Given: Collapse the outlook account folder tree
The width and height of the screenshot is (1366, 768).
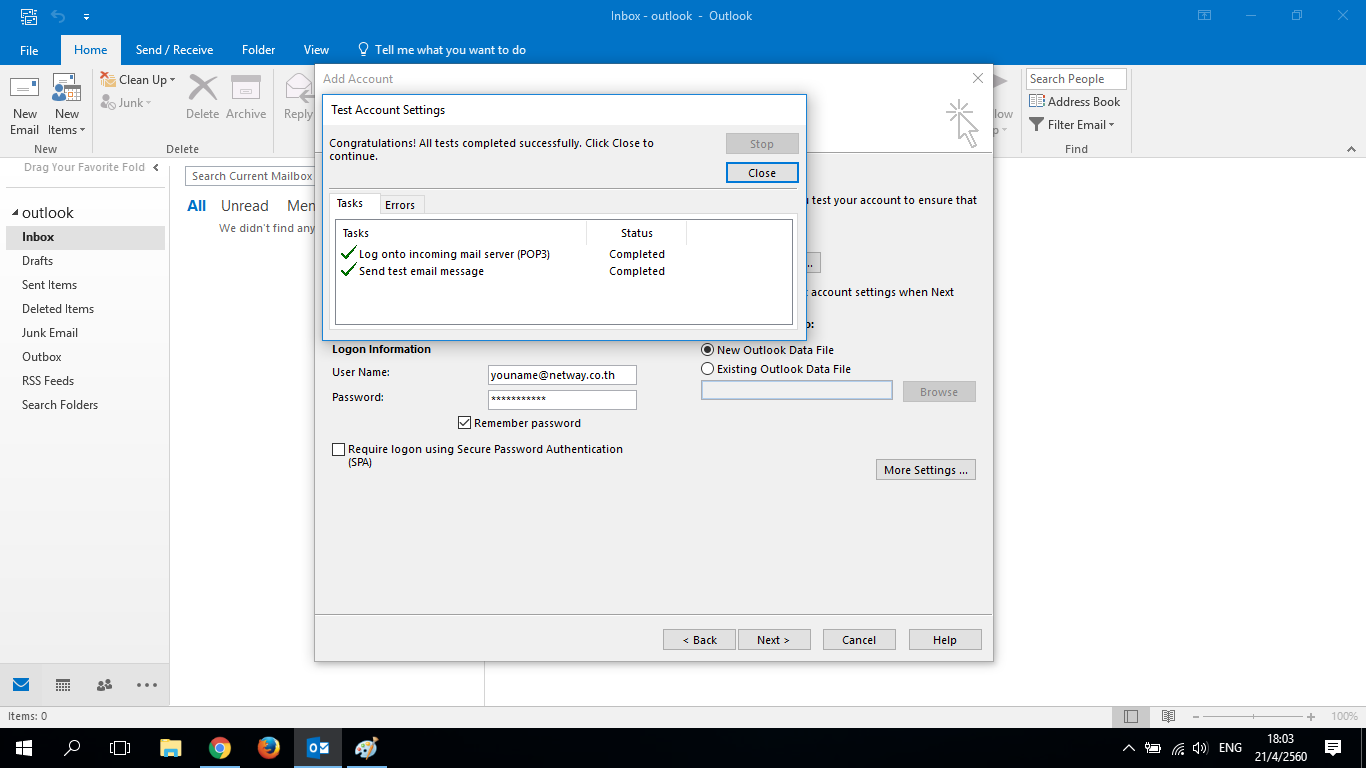Looking at the screenshot, I should tap(15, 213).
